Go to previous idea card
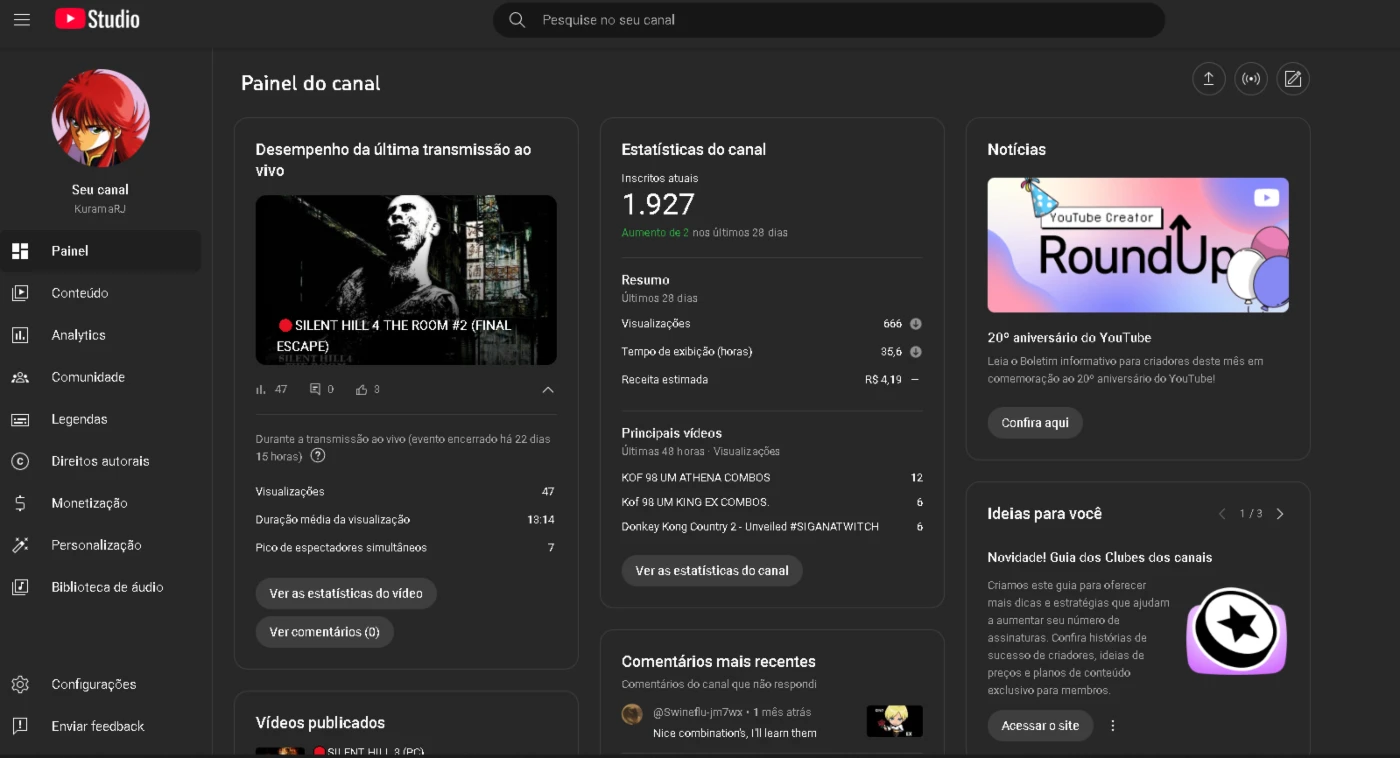1400x758 pixels. (1222, 514)
